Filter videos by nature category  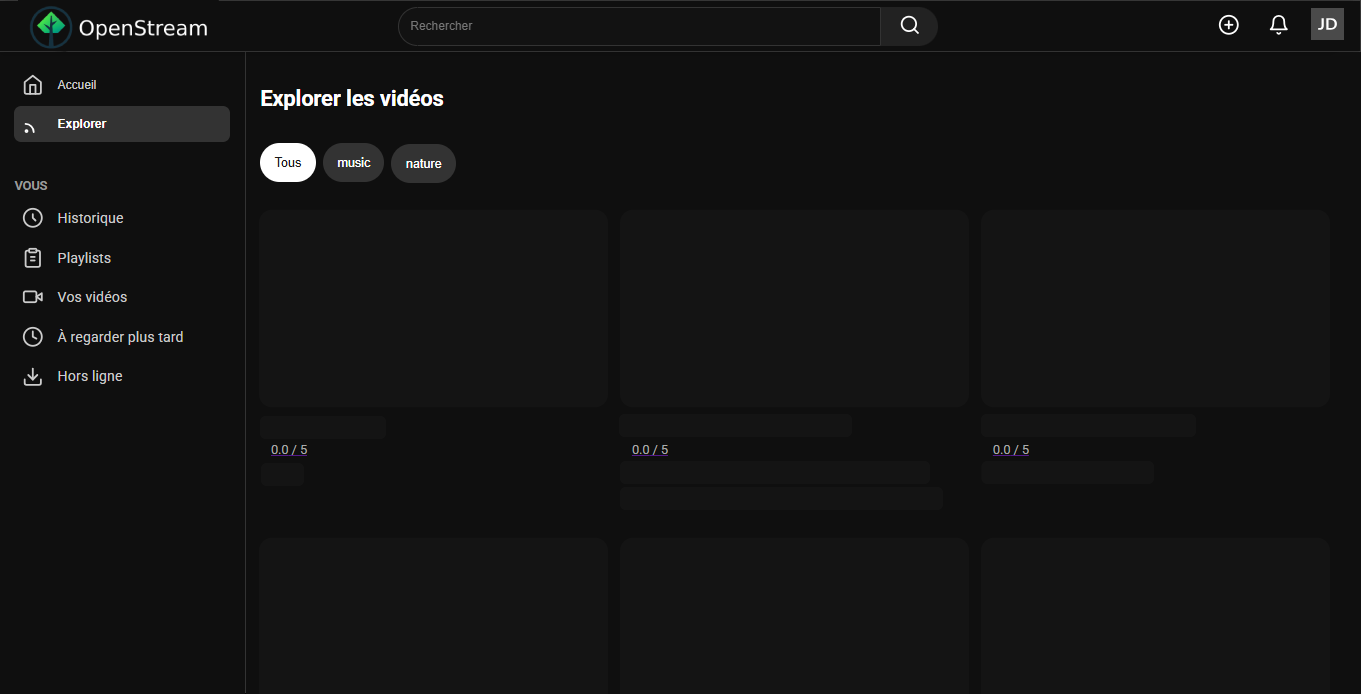(x=423, y=164)
